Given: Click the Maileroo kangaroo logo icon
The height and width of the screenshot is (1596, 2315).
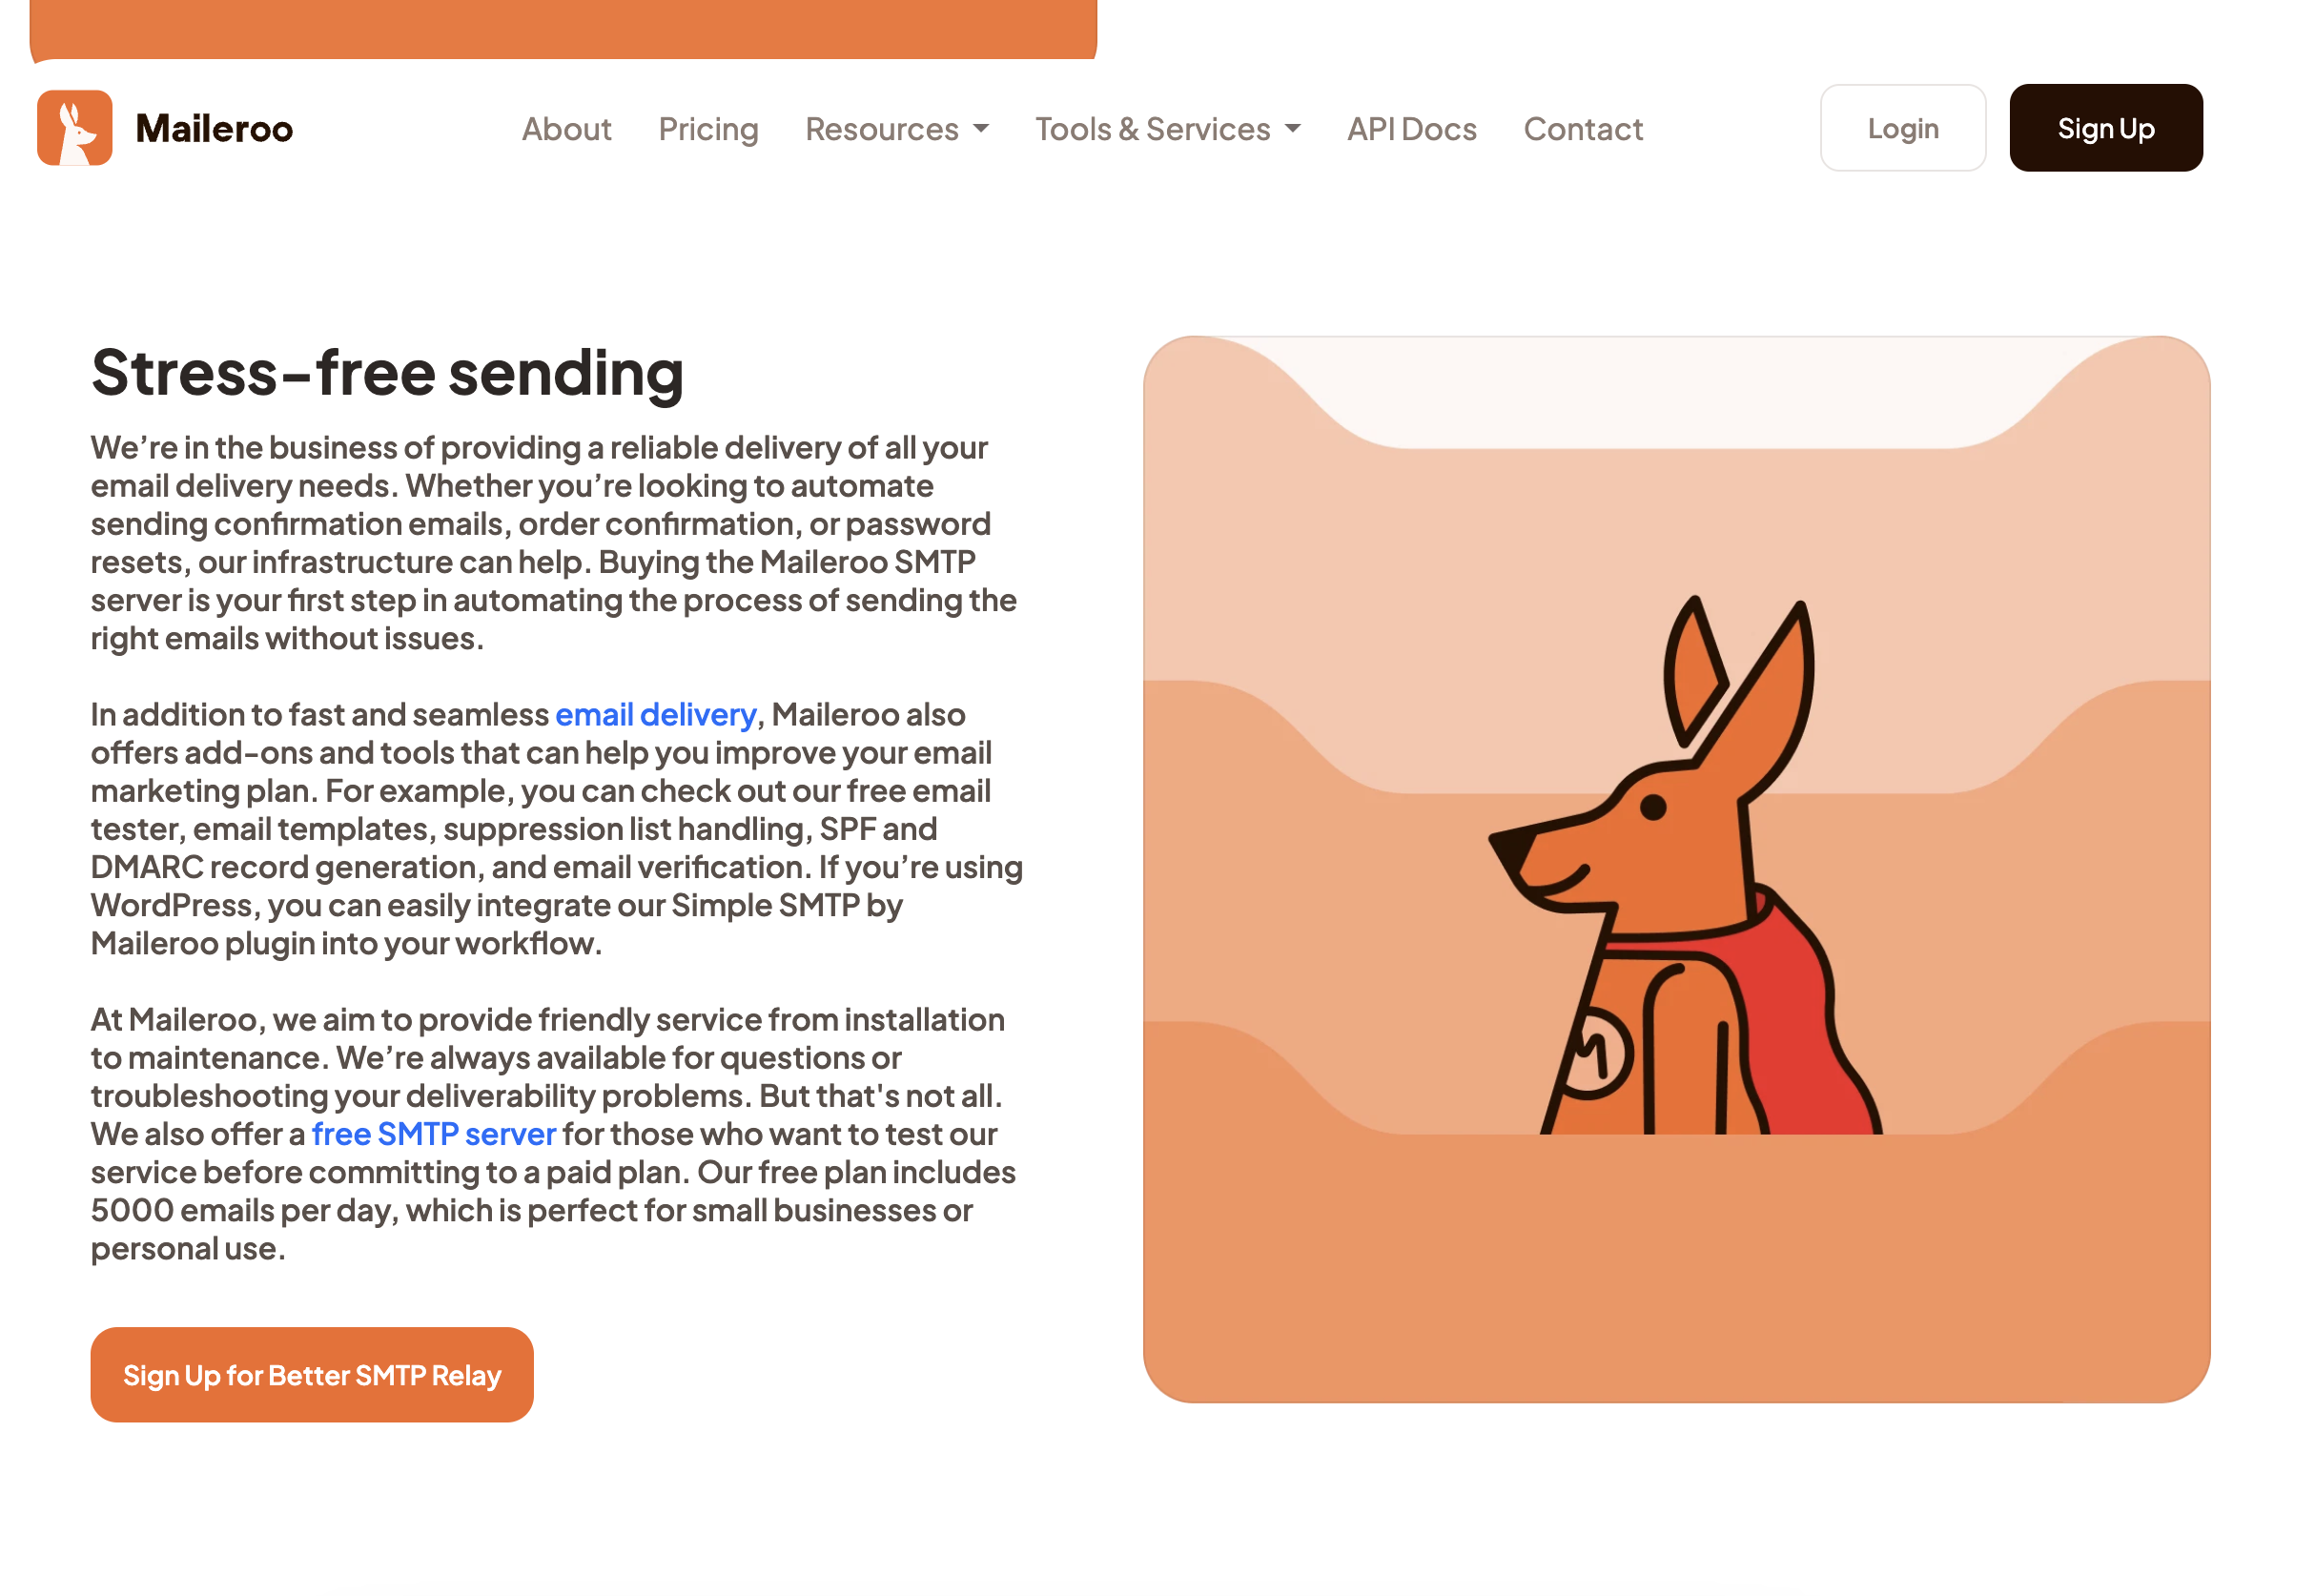Looking at the screenshot, I should pyautogui.click(x=73, y=127).
